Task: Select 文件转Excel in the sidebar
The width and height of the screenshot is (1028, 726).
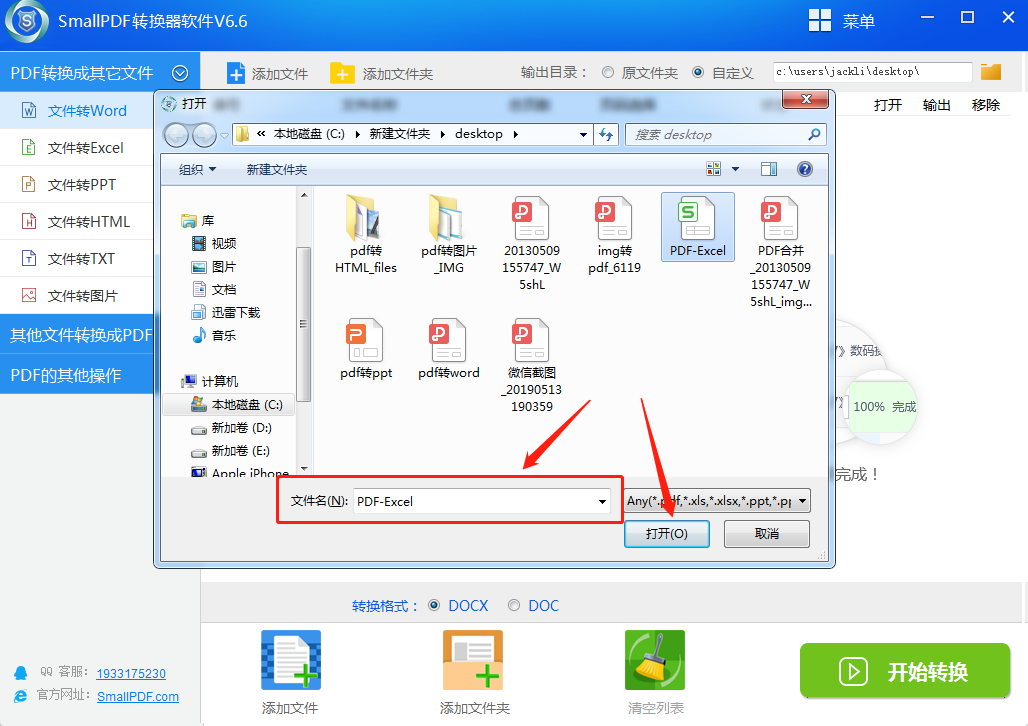Action: pos(85,147)
